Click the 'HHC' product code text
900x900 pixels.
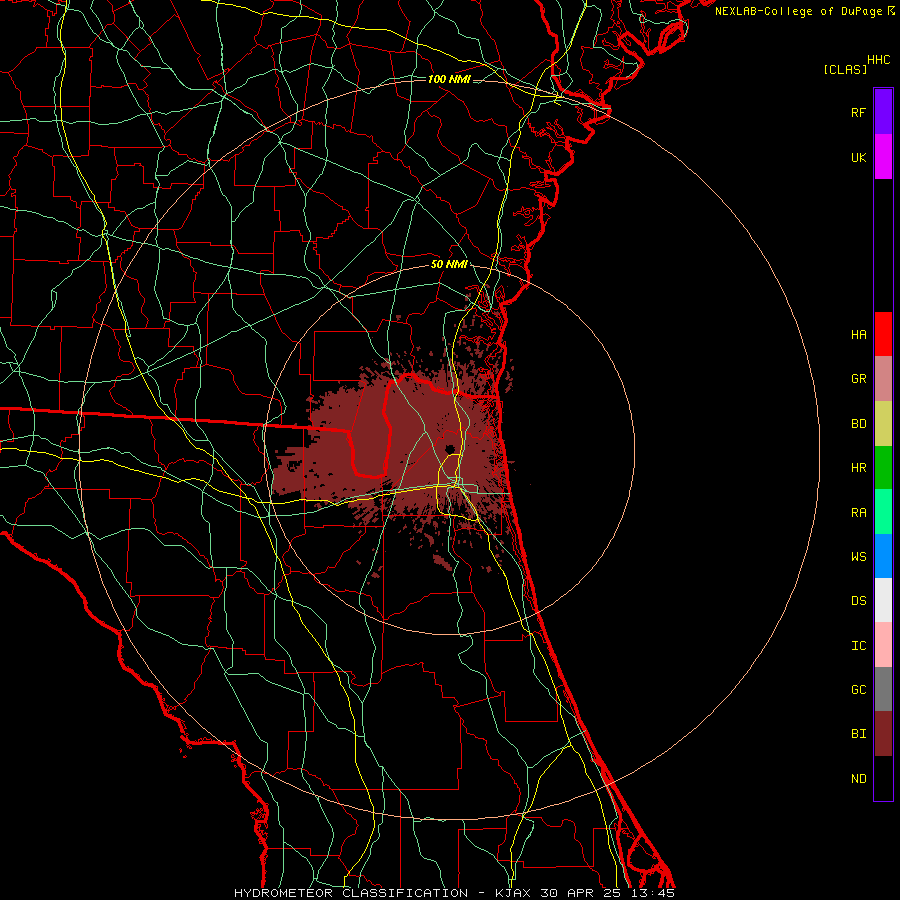(x=879, y=60)
